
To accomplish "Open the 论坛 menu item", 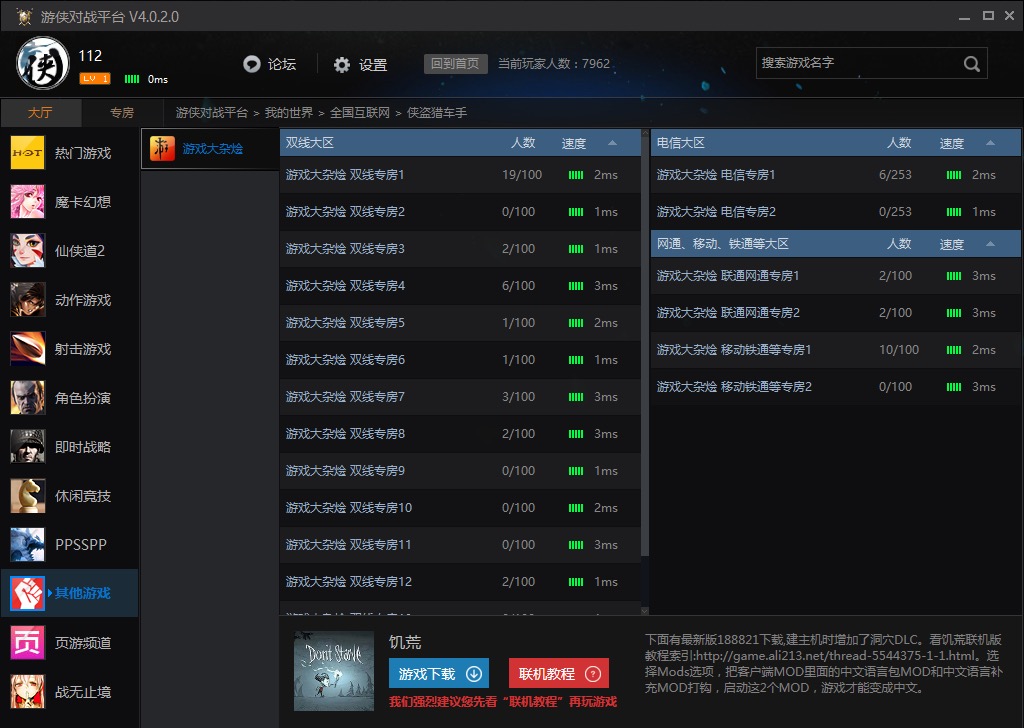I will coord(270,64).
